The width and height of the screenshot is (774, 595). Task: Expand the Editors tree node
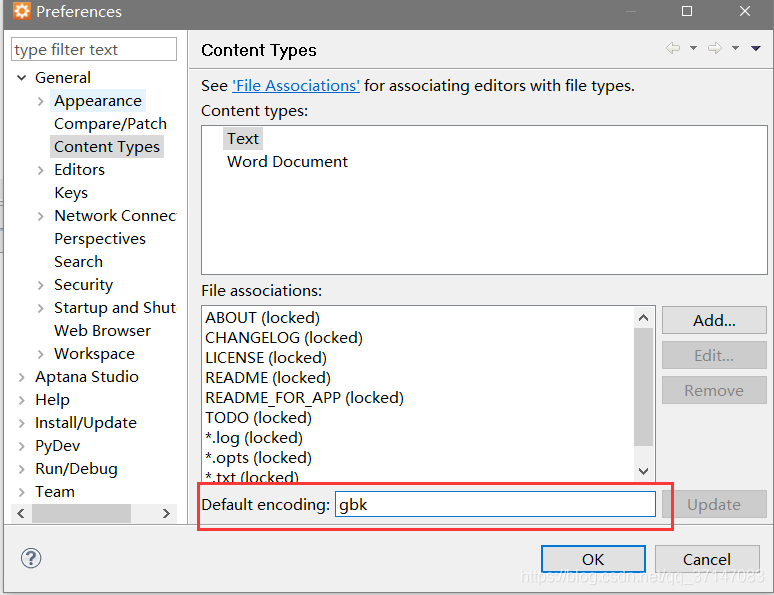pyautogui.click(x=40, y=170)
